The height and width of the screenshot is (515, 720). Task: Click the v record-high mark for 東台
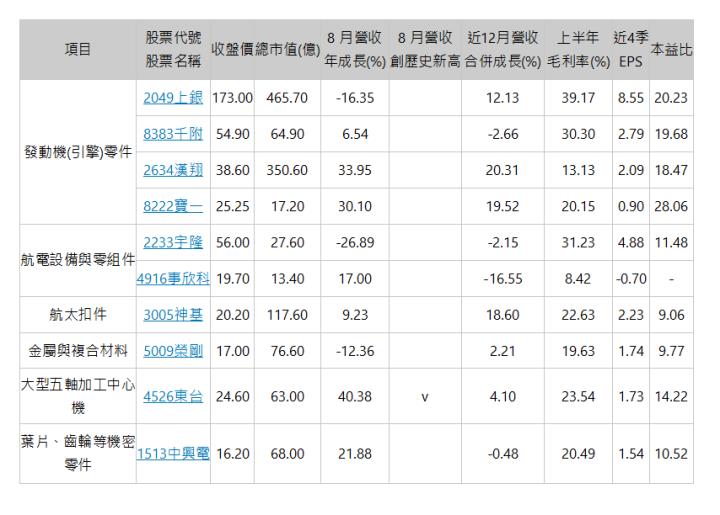click(x=425, y=397)
